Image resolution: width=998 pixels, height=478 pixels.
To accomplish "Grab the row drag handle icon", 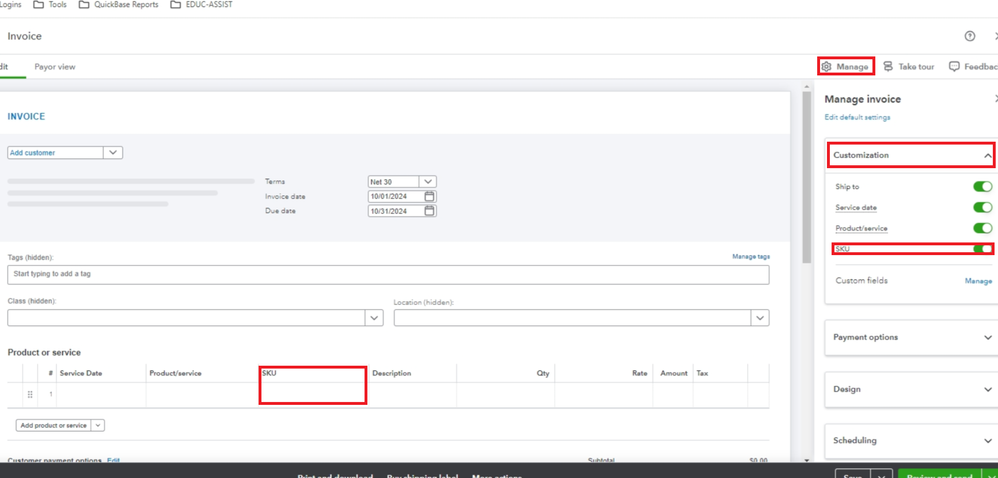I will tap(30, 395).
